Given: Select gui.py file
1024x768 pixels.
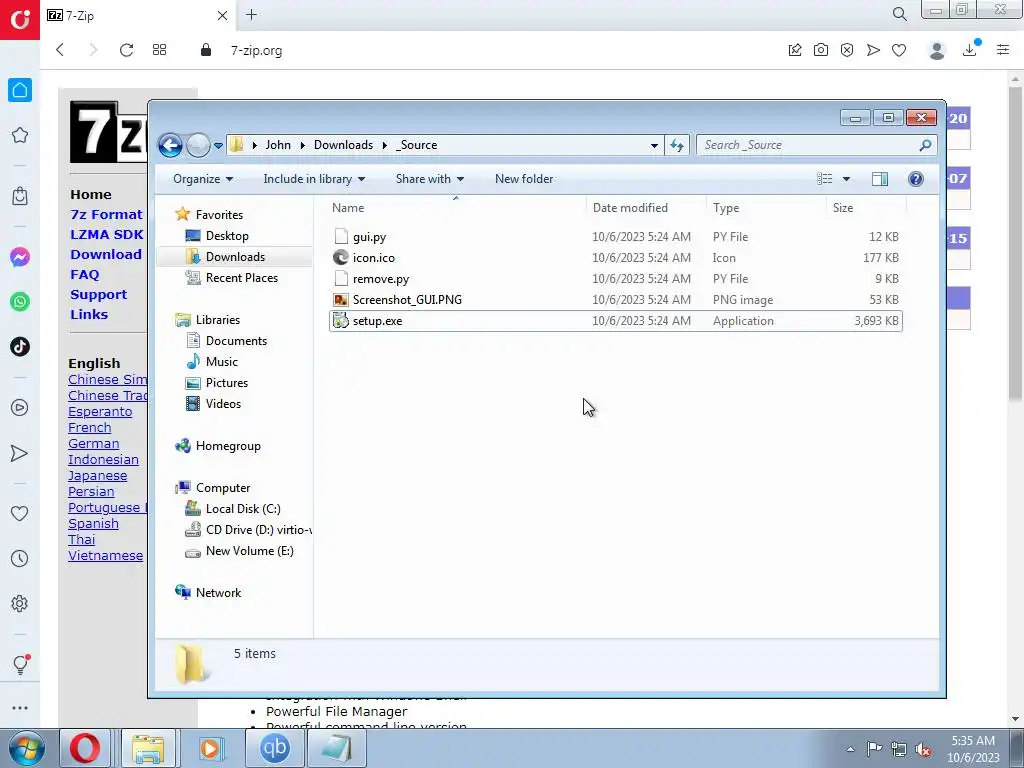Looking at the screenshot, I should [x=616, y=237].
